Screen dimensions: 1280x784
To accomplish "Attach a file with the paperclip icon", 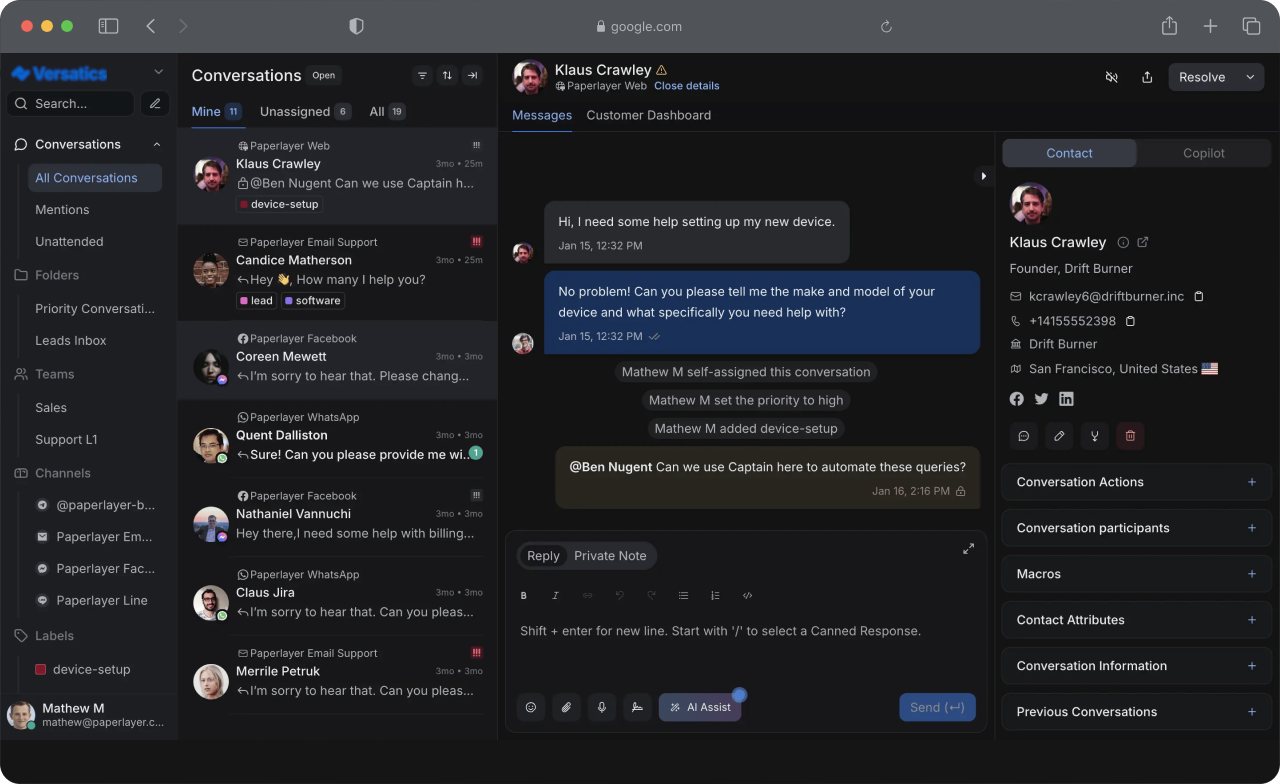I will click(566, 707).
